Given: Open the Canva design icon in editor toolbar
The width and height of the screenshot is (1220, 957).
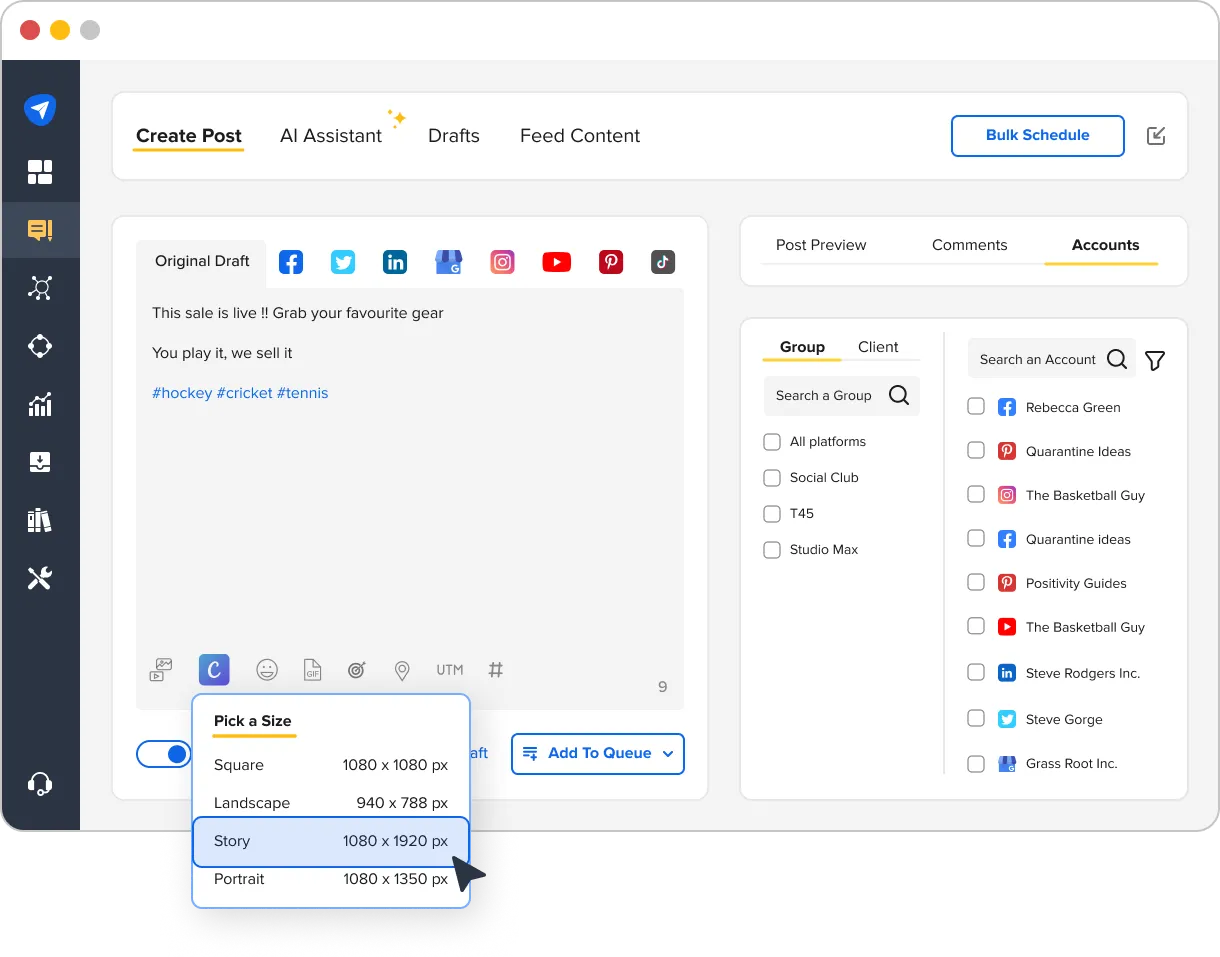Looking at the screenshot, I should coord(214,669).
